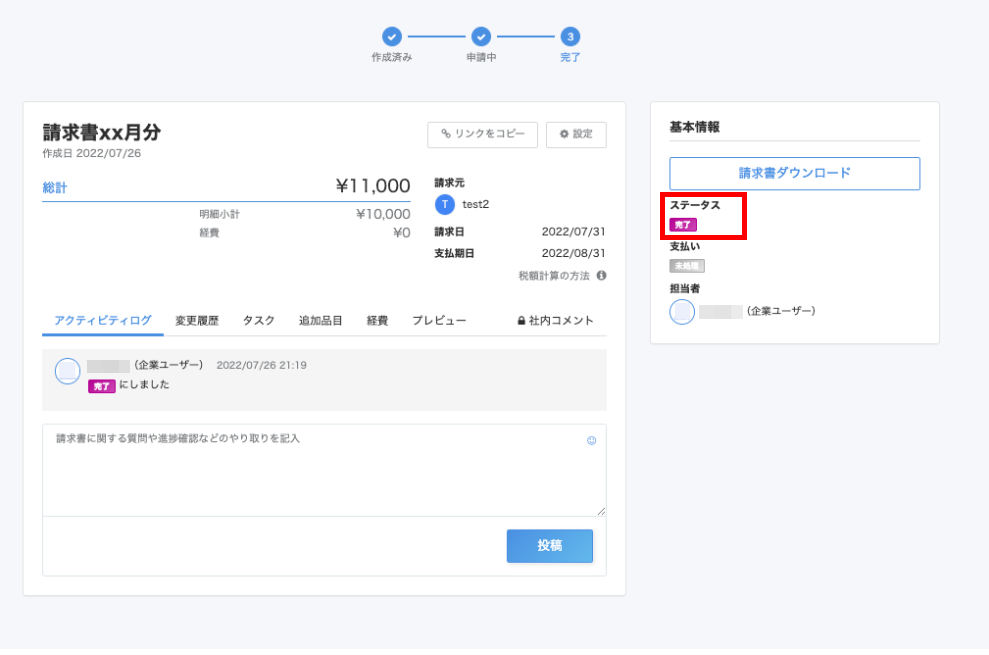Screen dimensions: 989x655
Task: Click the 総計 label
Action: pos(55,187)
